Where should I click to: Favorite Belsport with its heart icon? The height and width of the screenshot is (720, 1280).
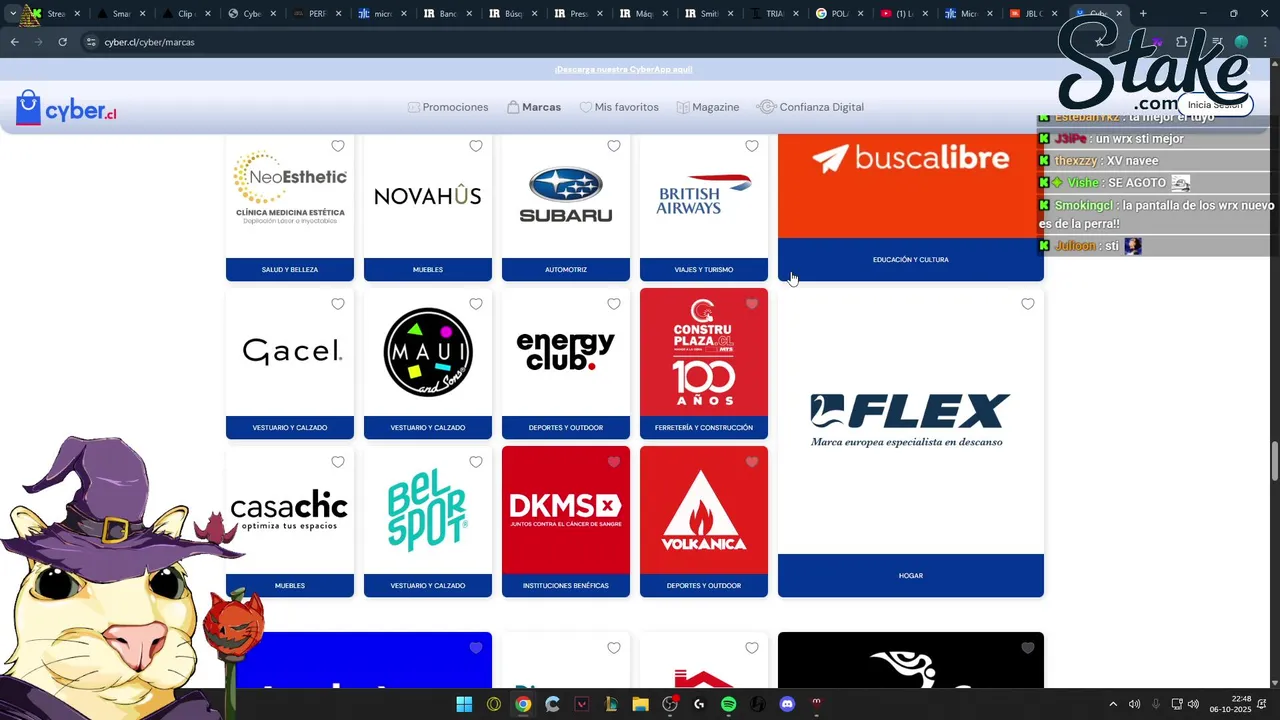(476, 462)
